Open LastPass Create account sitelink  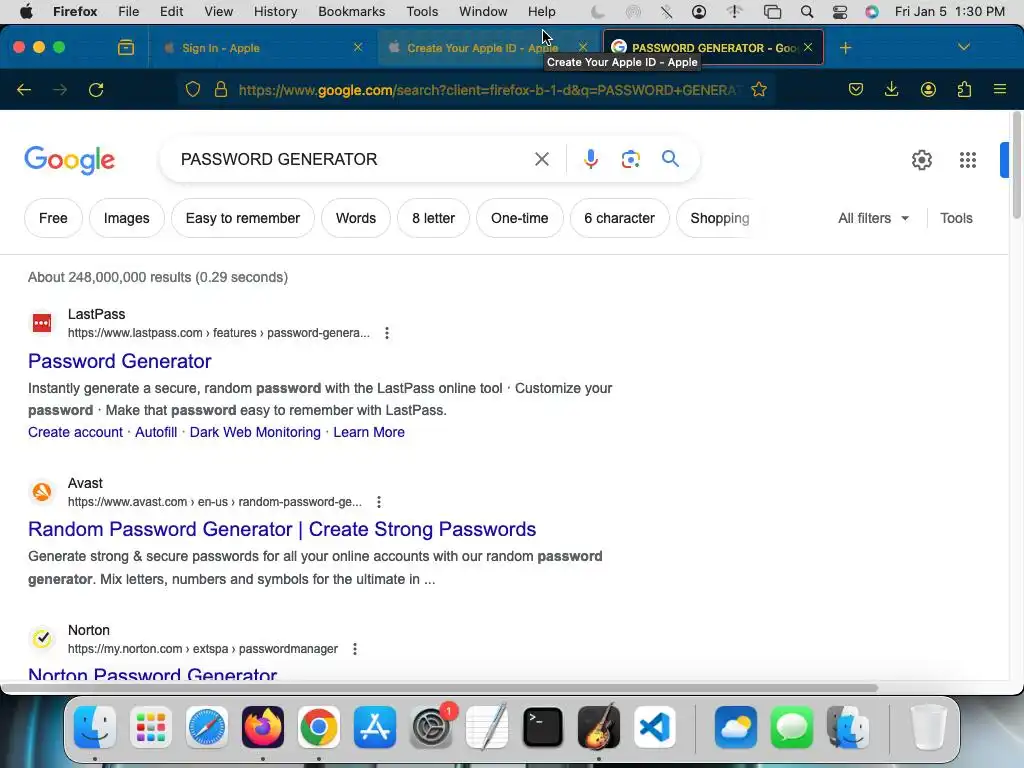75,432
